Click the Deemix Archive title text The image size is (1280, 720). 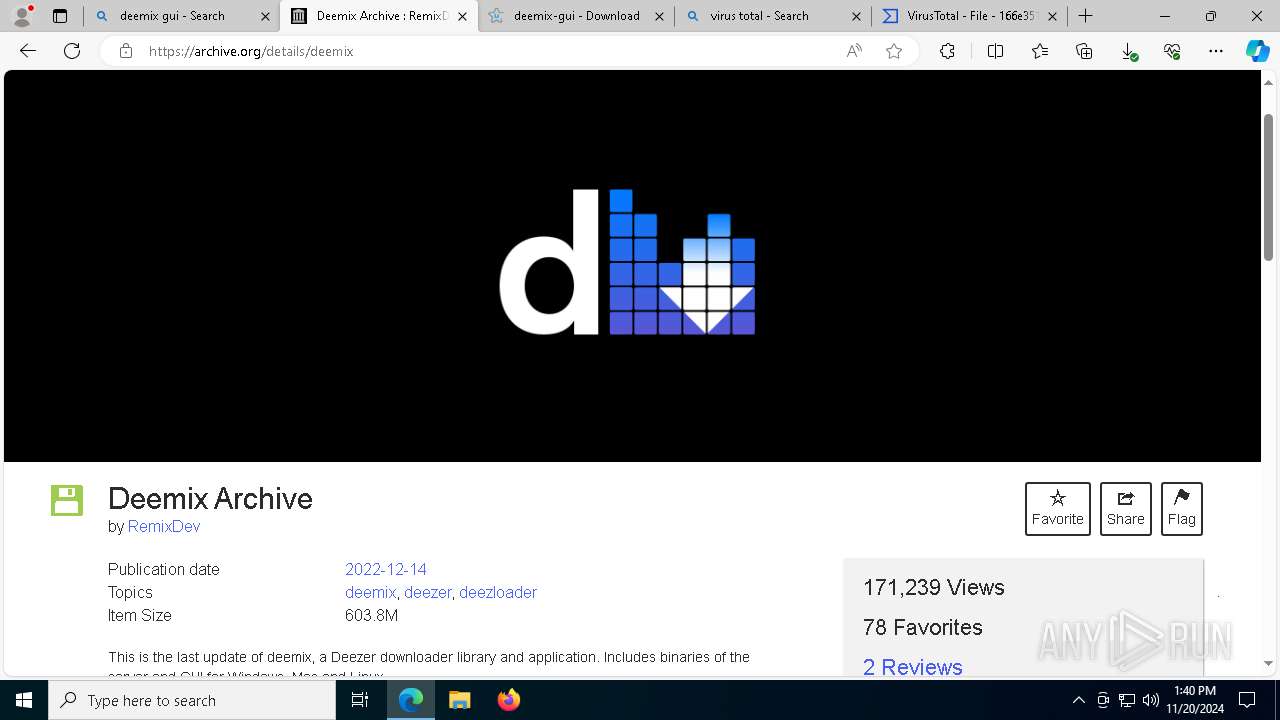coord(210,498)
